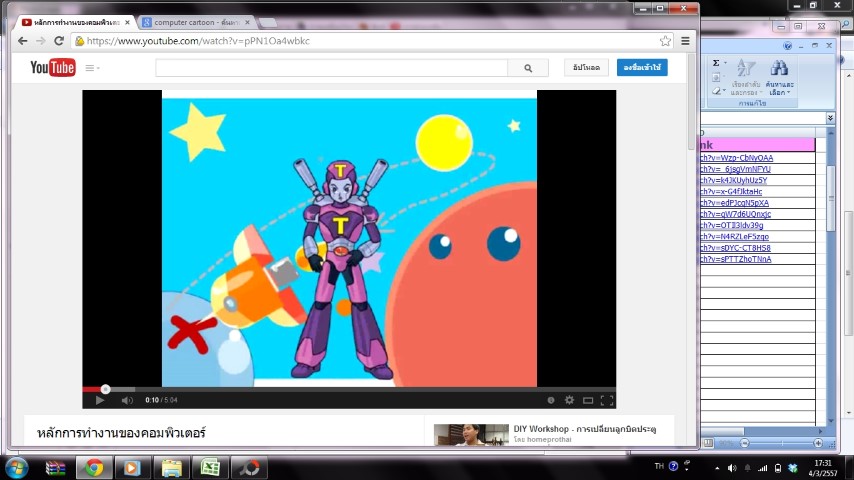The width and height of the screenshot is (854, 480).
Task: Open Find and Select in Excel
Action: tap(779, 77)
